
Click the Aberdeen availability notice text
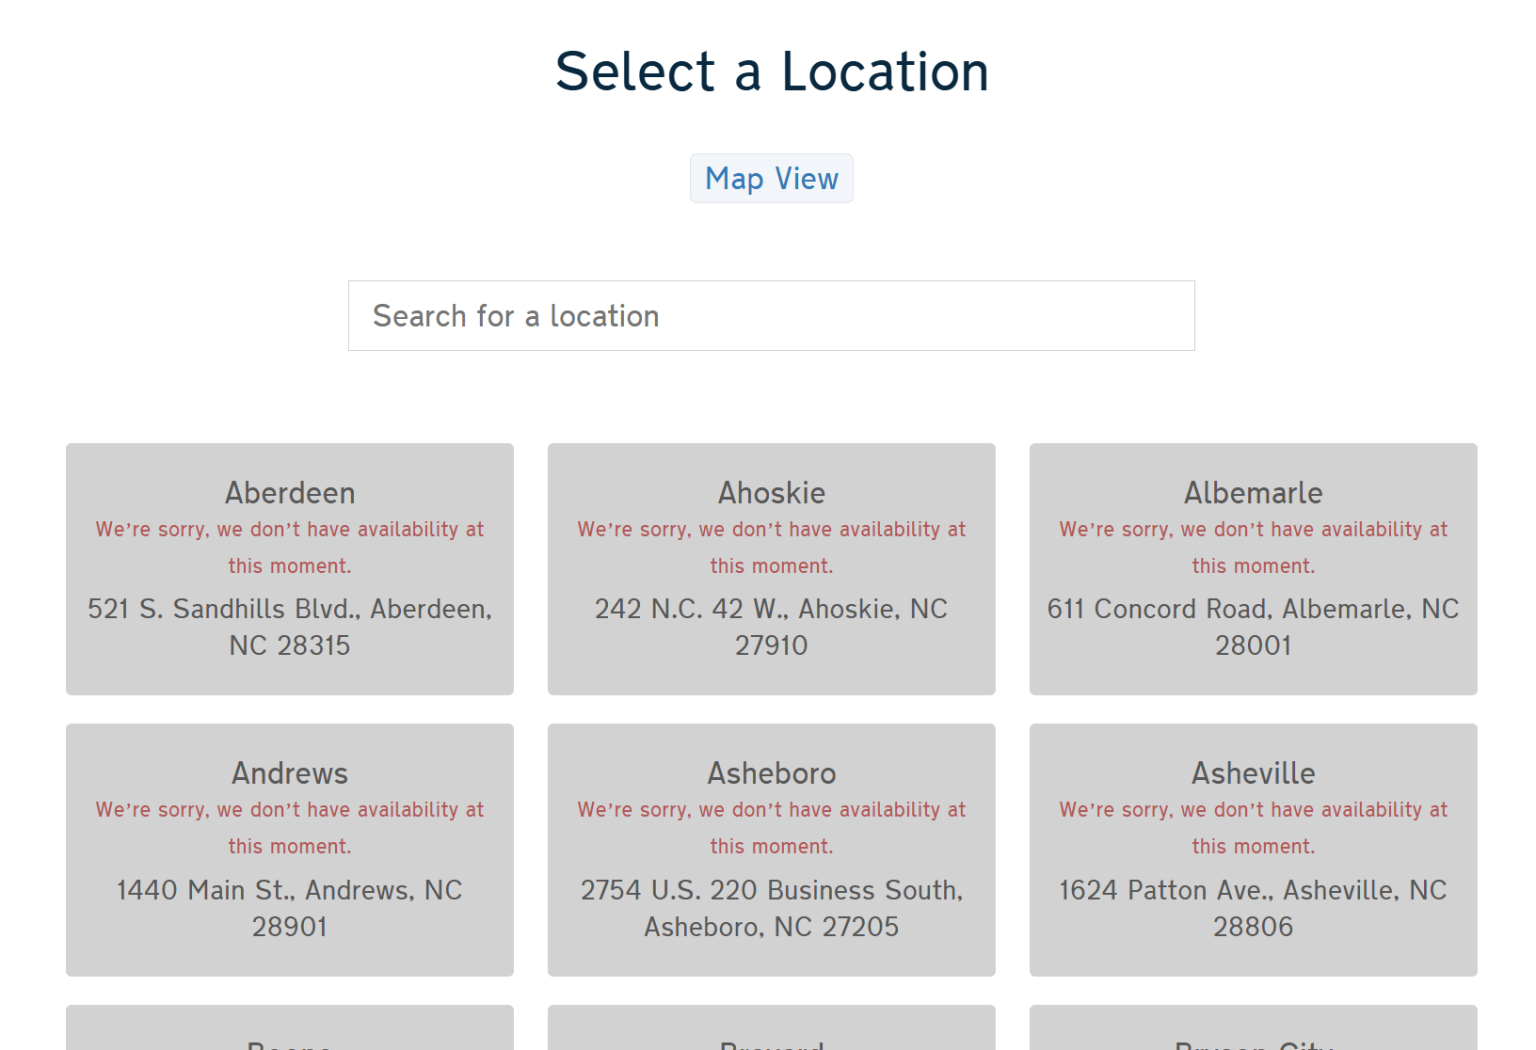click(x=289, y=547)
